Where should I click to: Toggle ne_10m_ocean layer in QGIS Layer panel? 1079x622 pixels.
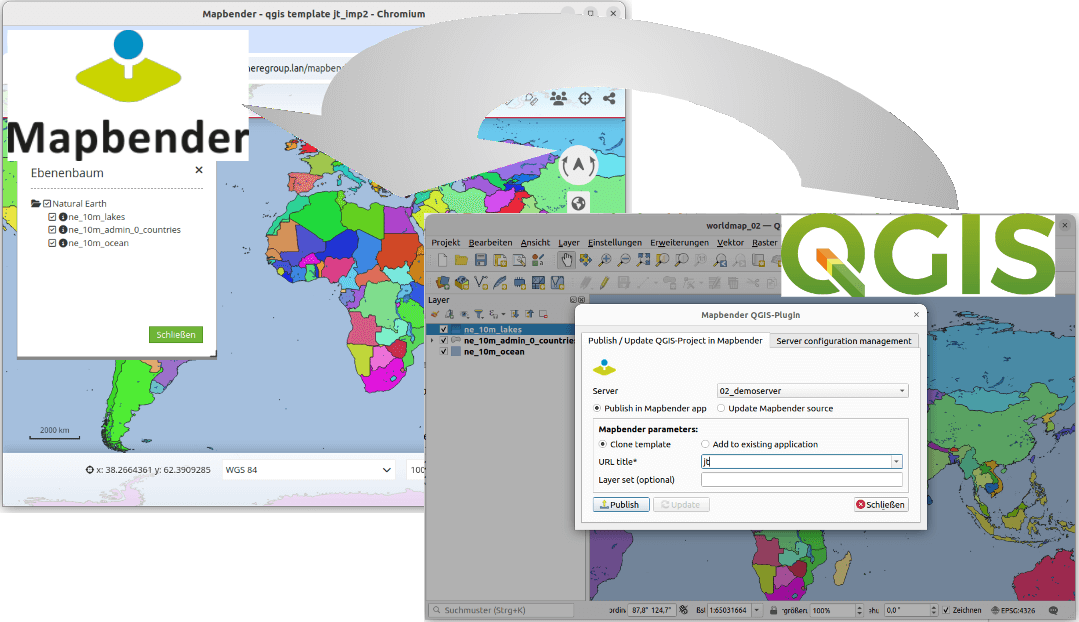pos(443,352)
